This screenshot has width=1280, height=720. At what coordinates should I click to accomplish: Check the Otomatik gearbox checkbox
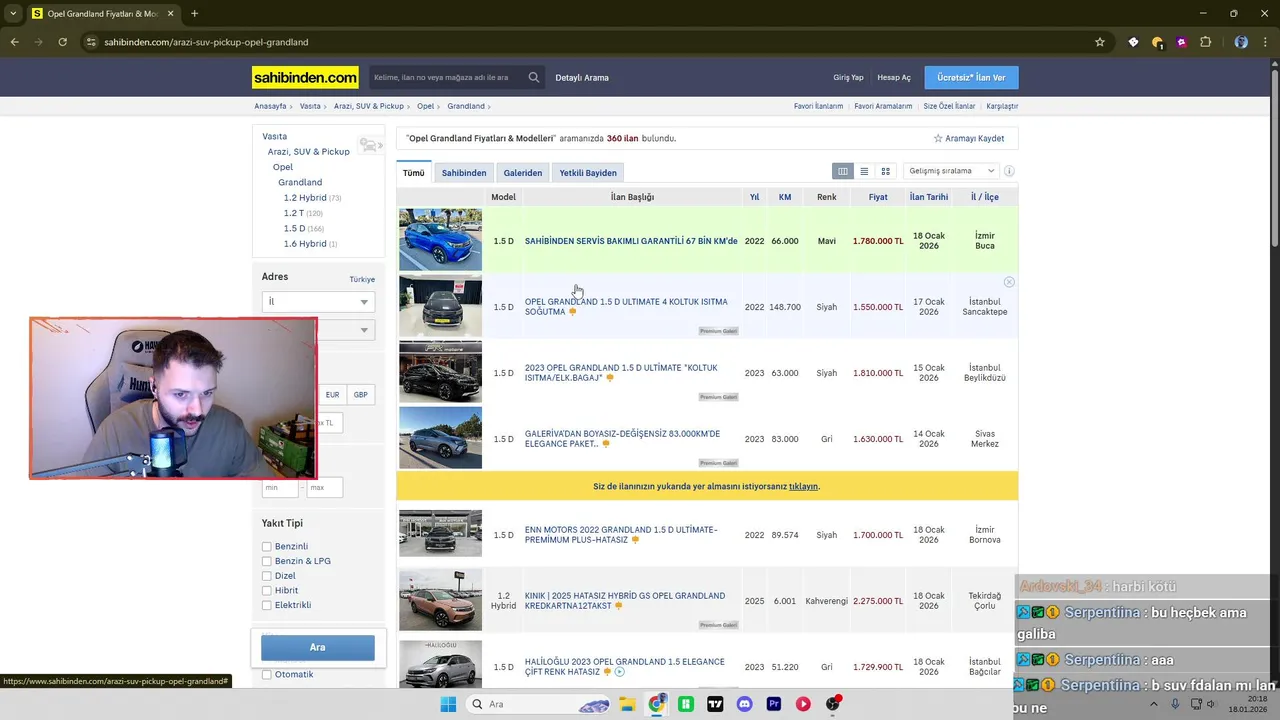[x=267, y=675]
